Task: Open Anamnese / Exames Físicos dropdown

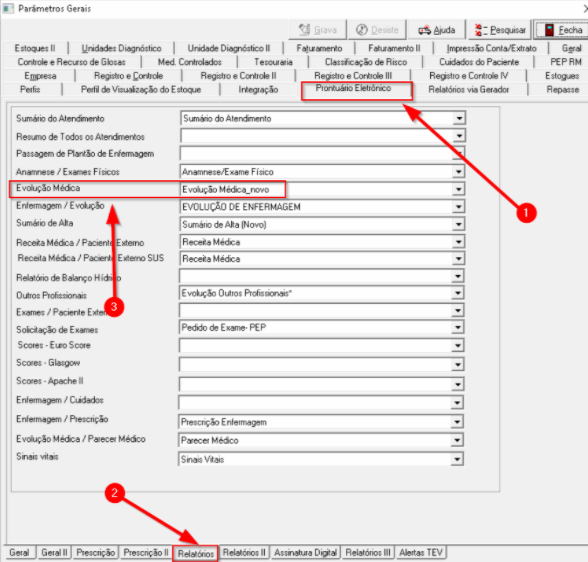Action: pyautogui.click(x=459, y=172)
